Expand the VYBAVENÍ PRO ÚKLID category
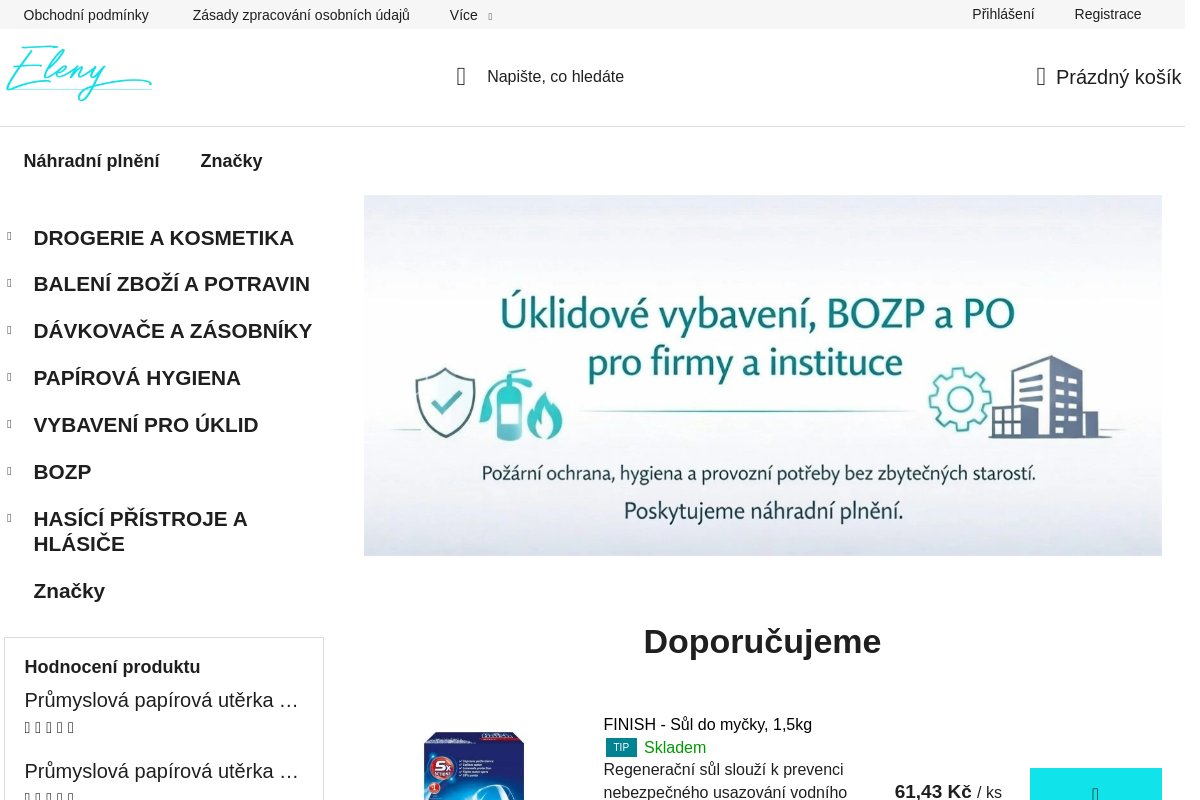Image resolution: width=1200 pixels, height=800 pixels. 10,425
